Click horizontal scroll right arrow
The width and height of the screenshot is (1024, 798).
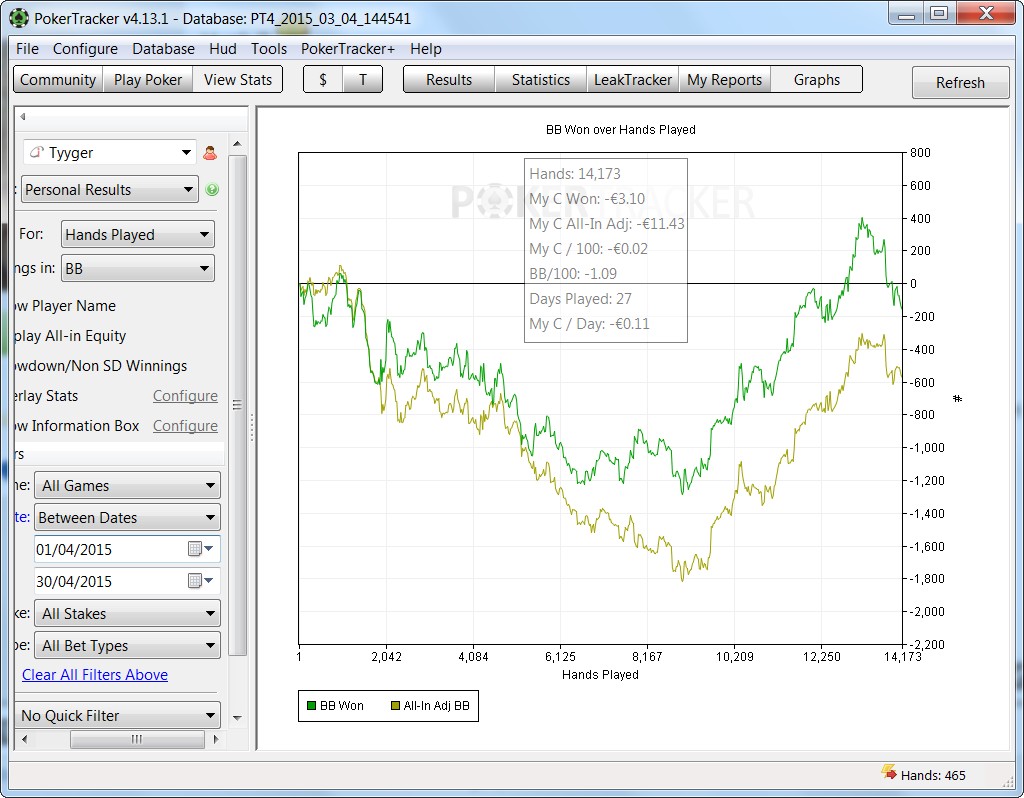pos(216,739)
